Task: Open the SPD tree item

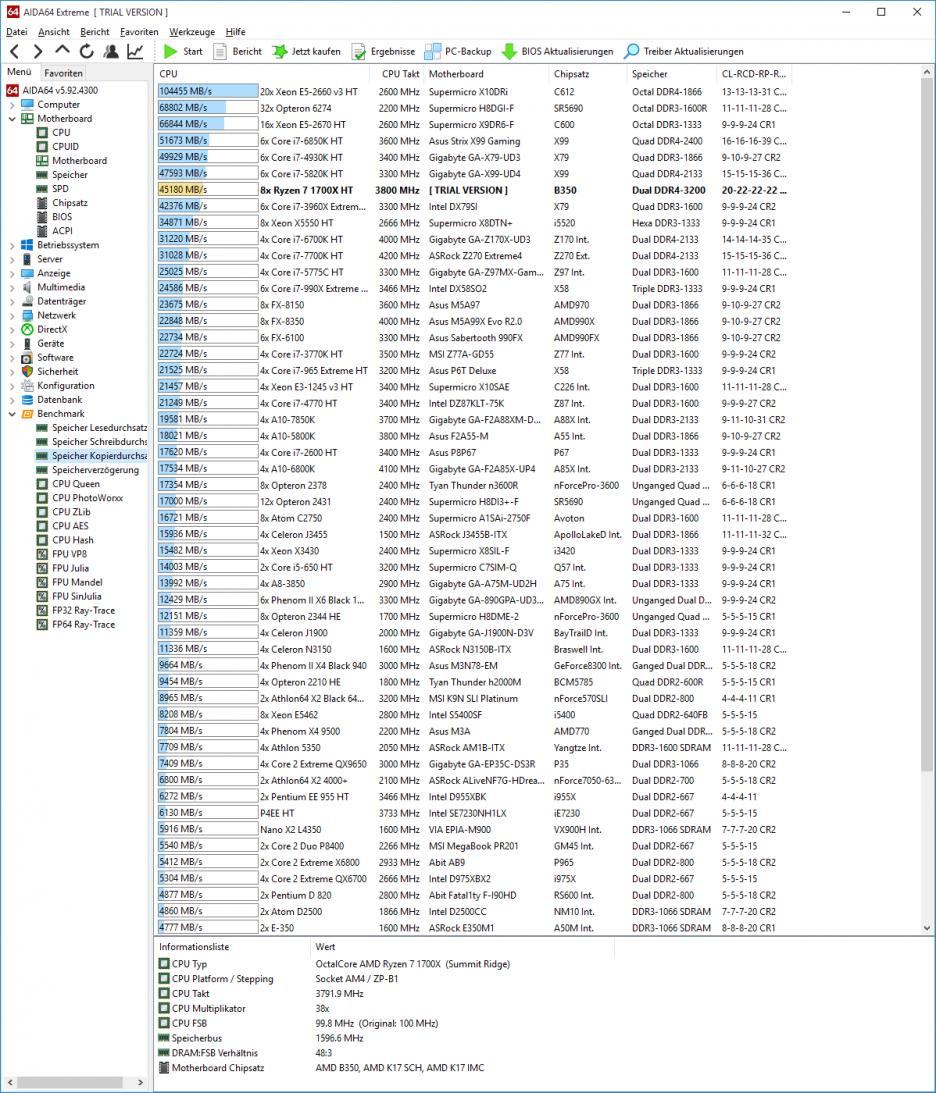Action: coord(52,188)
